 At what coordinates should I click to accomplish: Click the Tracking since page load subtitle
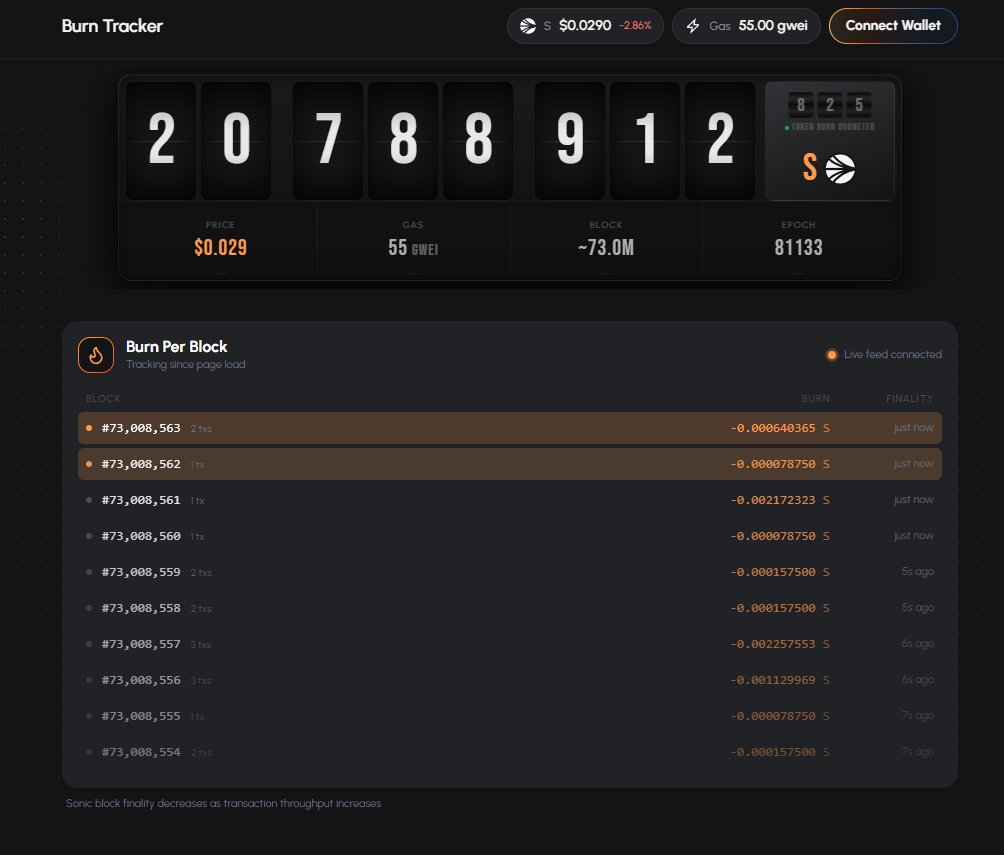(186, 364)
